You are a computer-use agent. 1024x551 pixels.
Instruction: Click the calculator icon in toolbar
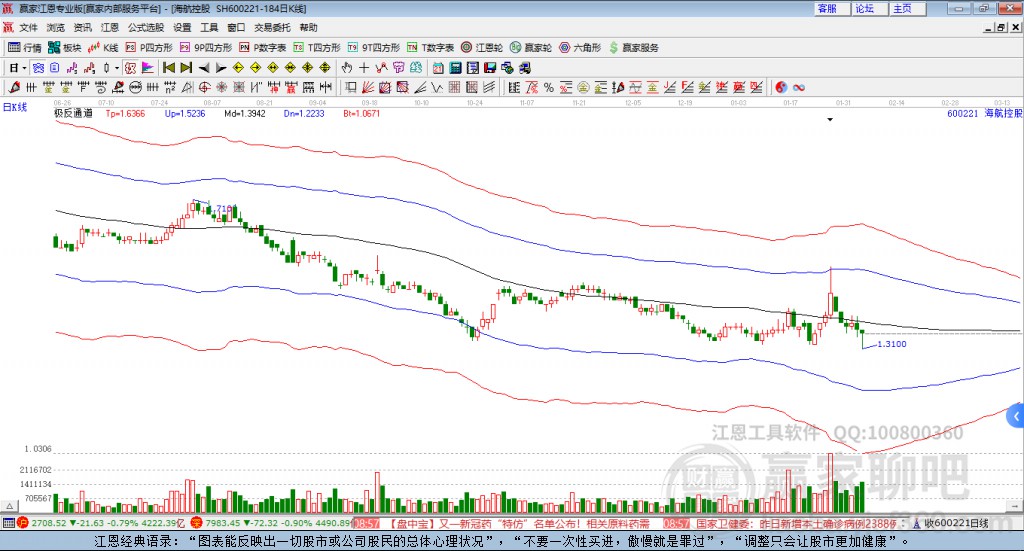pos(455,68)
